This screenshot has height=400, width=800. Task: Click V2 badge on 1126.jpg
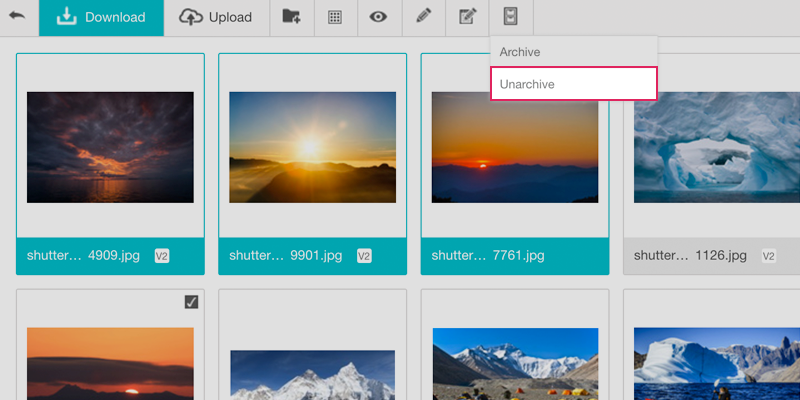click(769, 256)
